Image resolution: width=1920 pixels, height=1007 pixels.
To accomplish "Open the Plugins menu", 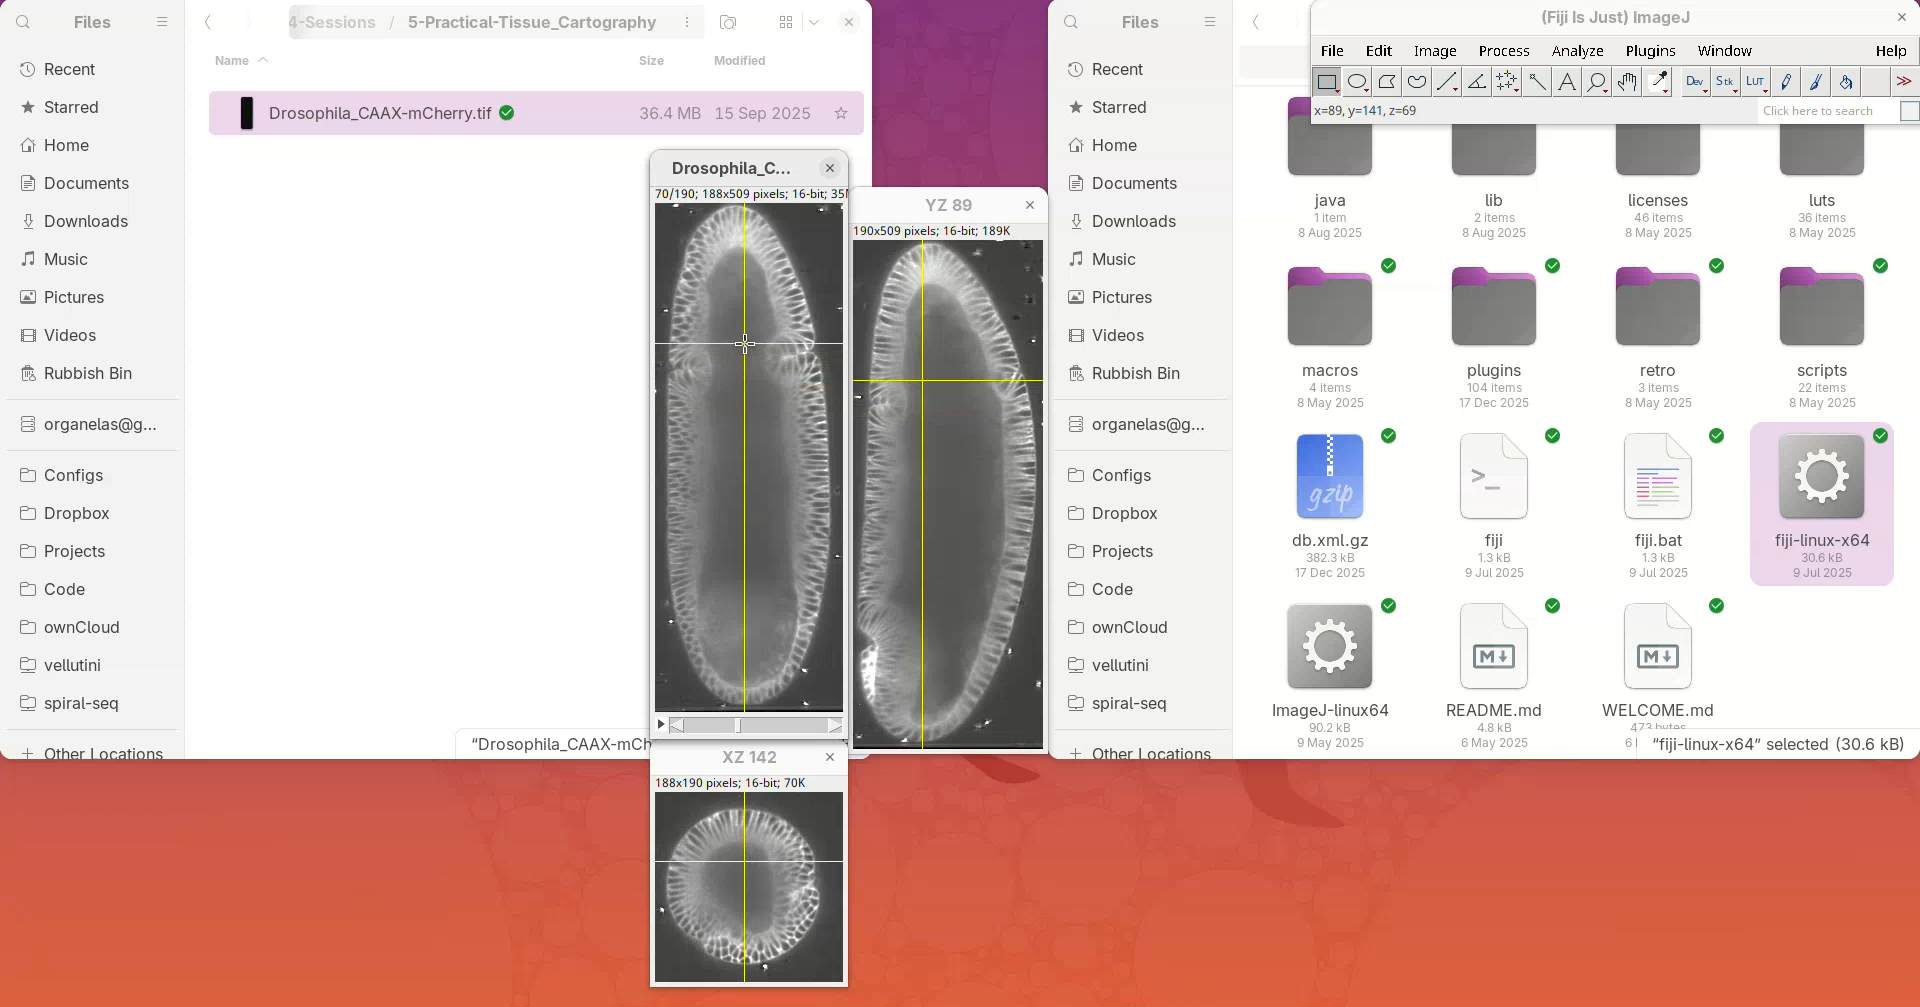I will (x=1650, y=51).
